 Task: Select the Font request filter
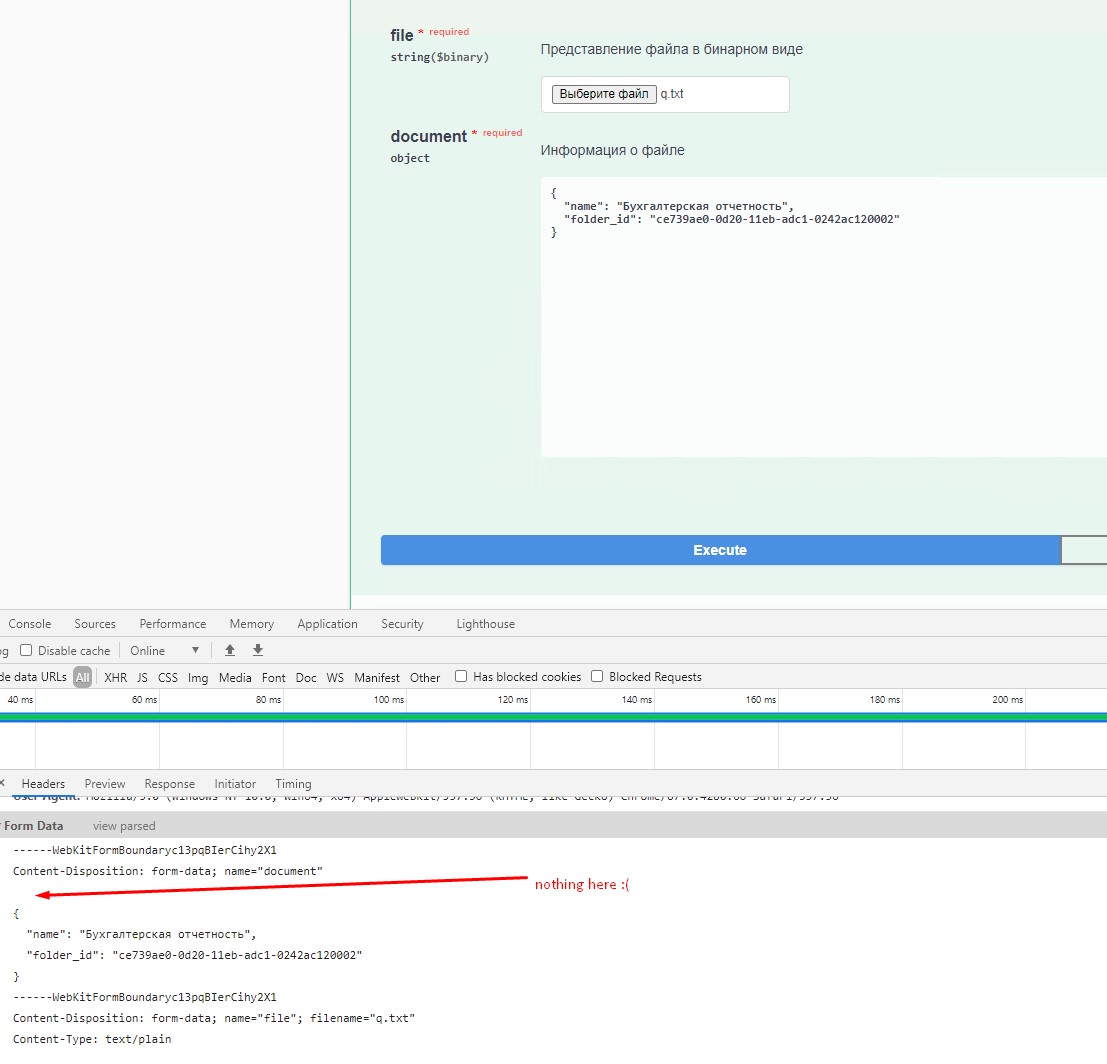pyautogui.click(x=273, y=677)
